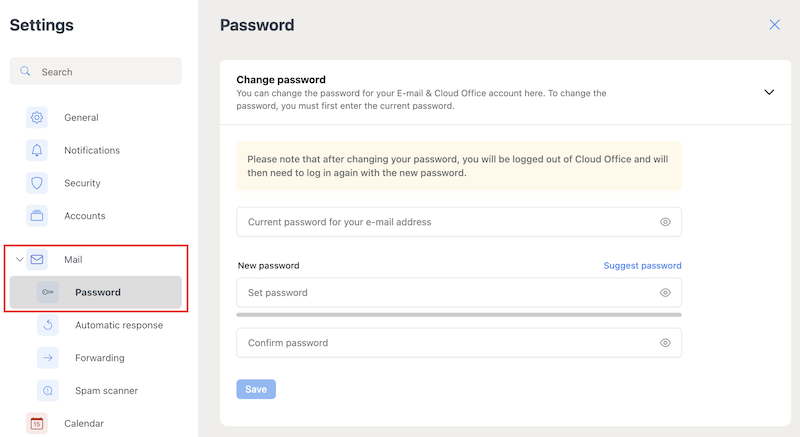Viewport: 800px width, 437px height.
Task: Reveal Set password field text
Action: point(665,293)
